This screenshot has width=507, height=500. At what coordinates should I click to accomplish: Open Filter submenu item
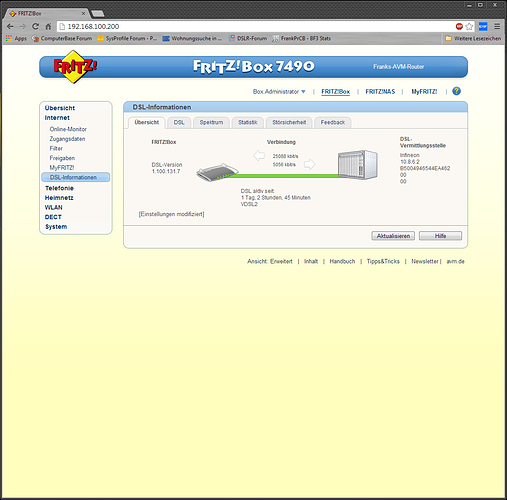56,148
